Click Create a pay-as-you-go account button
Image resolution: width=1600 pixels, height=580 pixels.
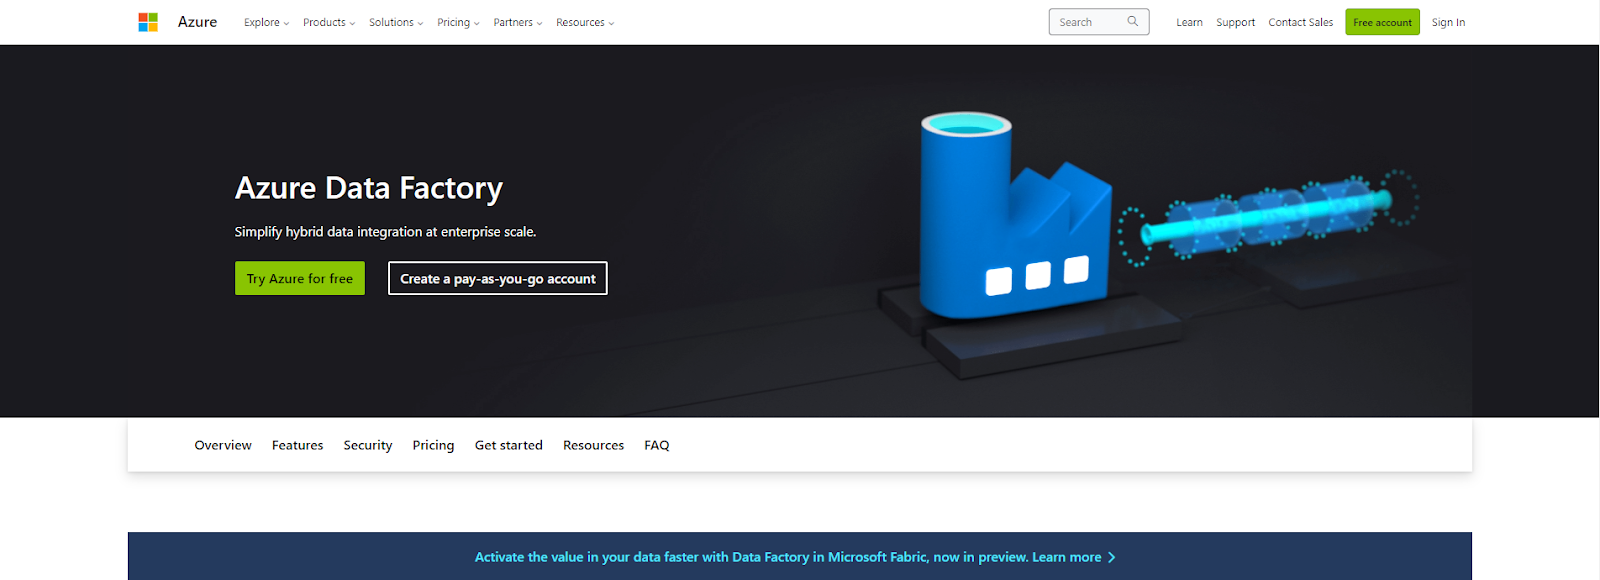pyautogui.click(x=498, y=278)
